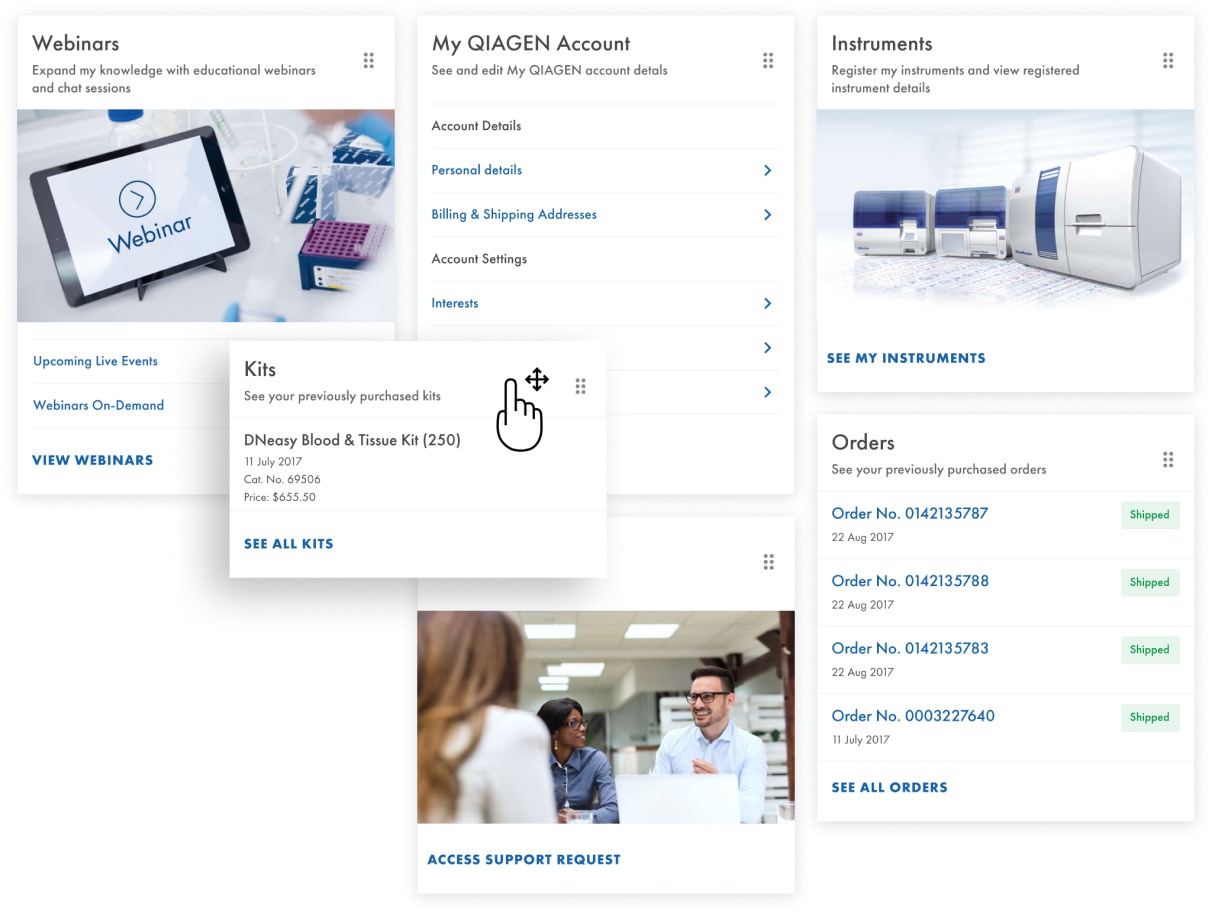This screenshot has height=914, width=1212.
Task: Click Shipped badge for Order 0142135788
Action: (x=1149, y=582)
